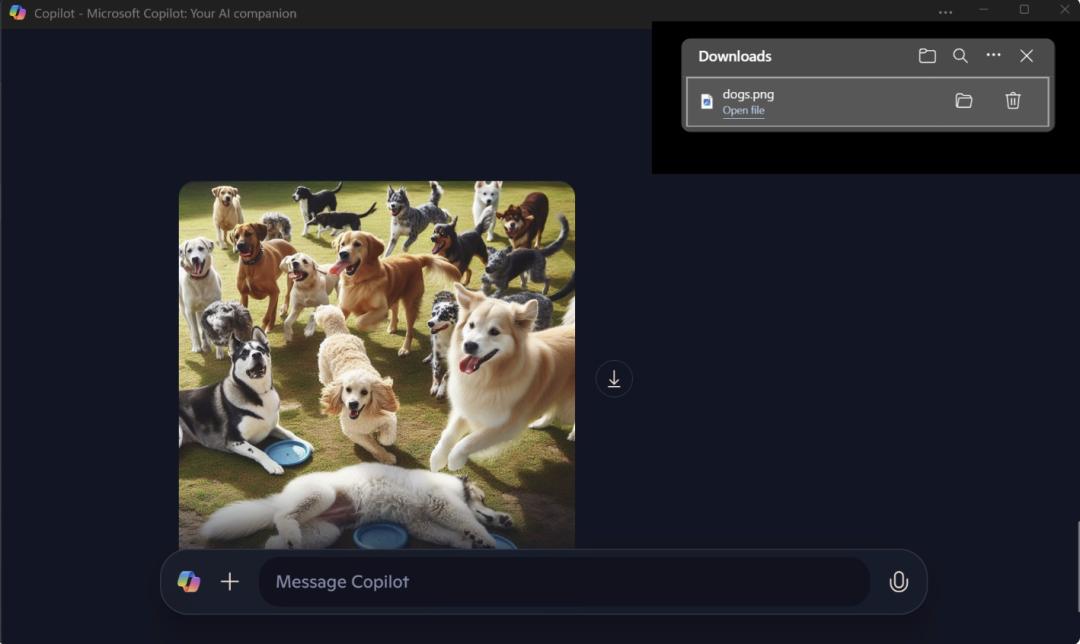Image resolution: width=1080 pixels, height=644 pixels.
Task: Open more options in Downloads panel
Action: tap(993, 55)
